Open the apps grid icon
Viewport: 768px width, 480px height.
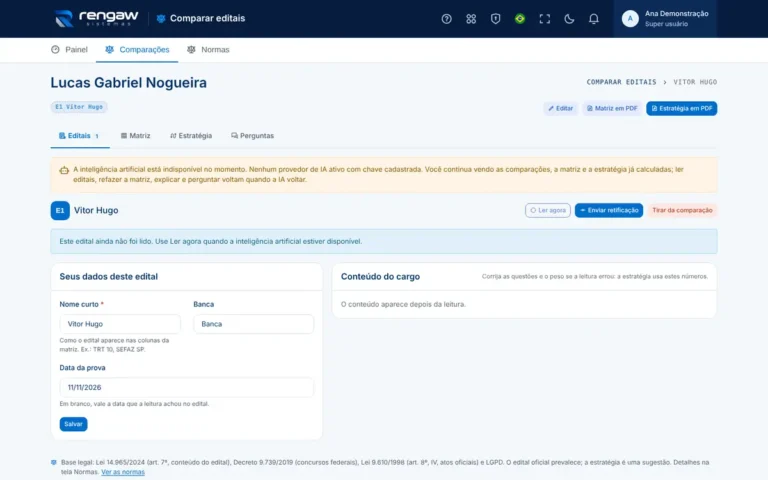click(471, 19)
